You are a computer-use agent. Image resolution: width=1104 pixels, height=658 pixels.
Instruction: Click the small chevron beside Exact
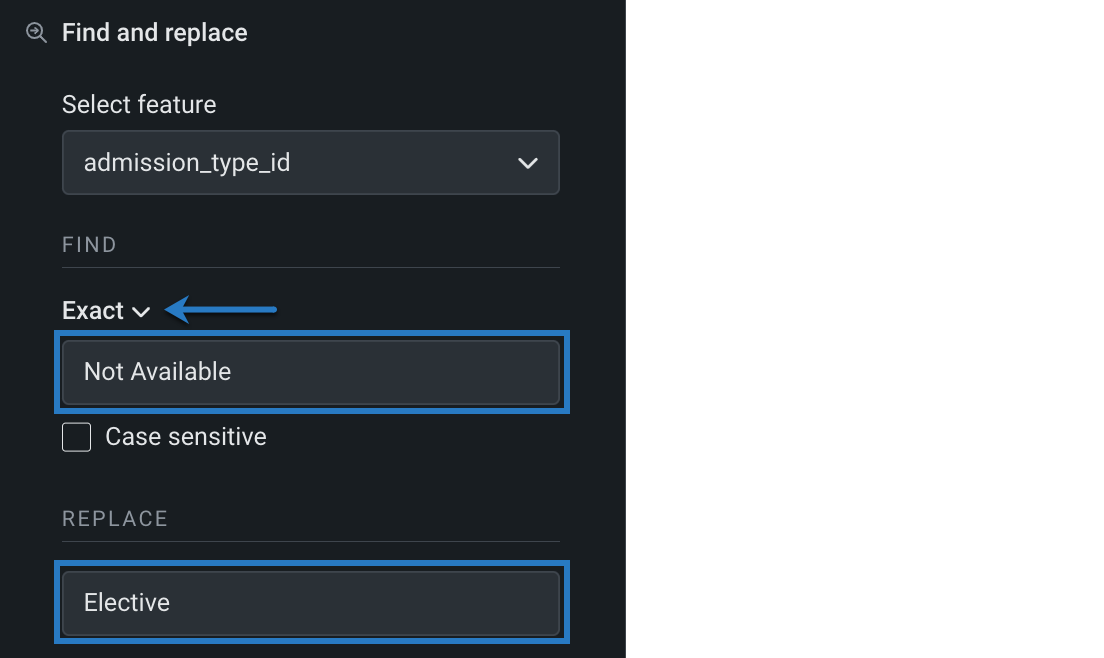(141, 312)
